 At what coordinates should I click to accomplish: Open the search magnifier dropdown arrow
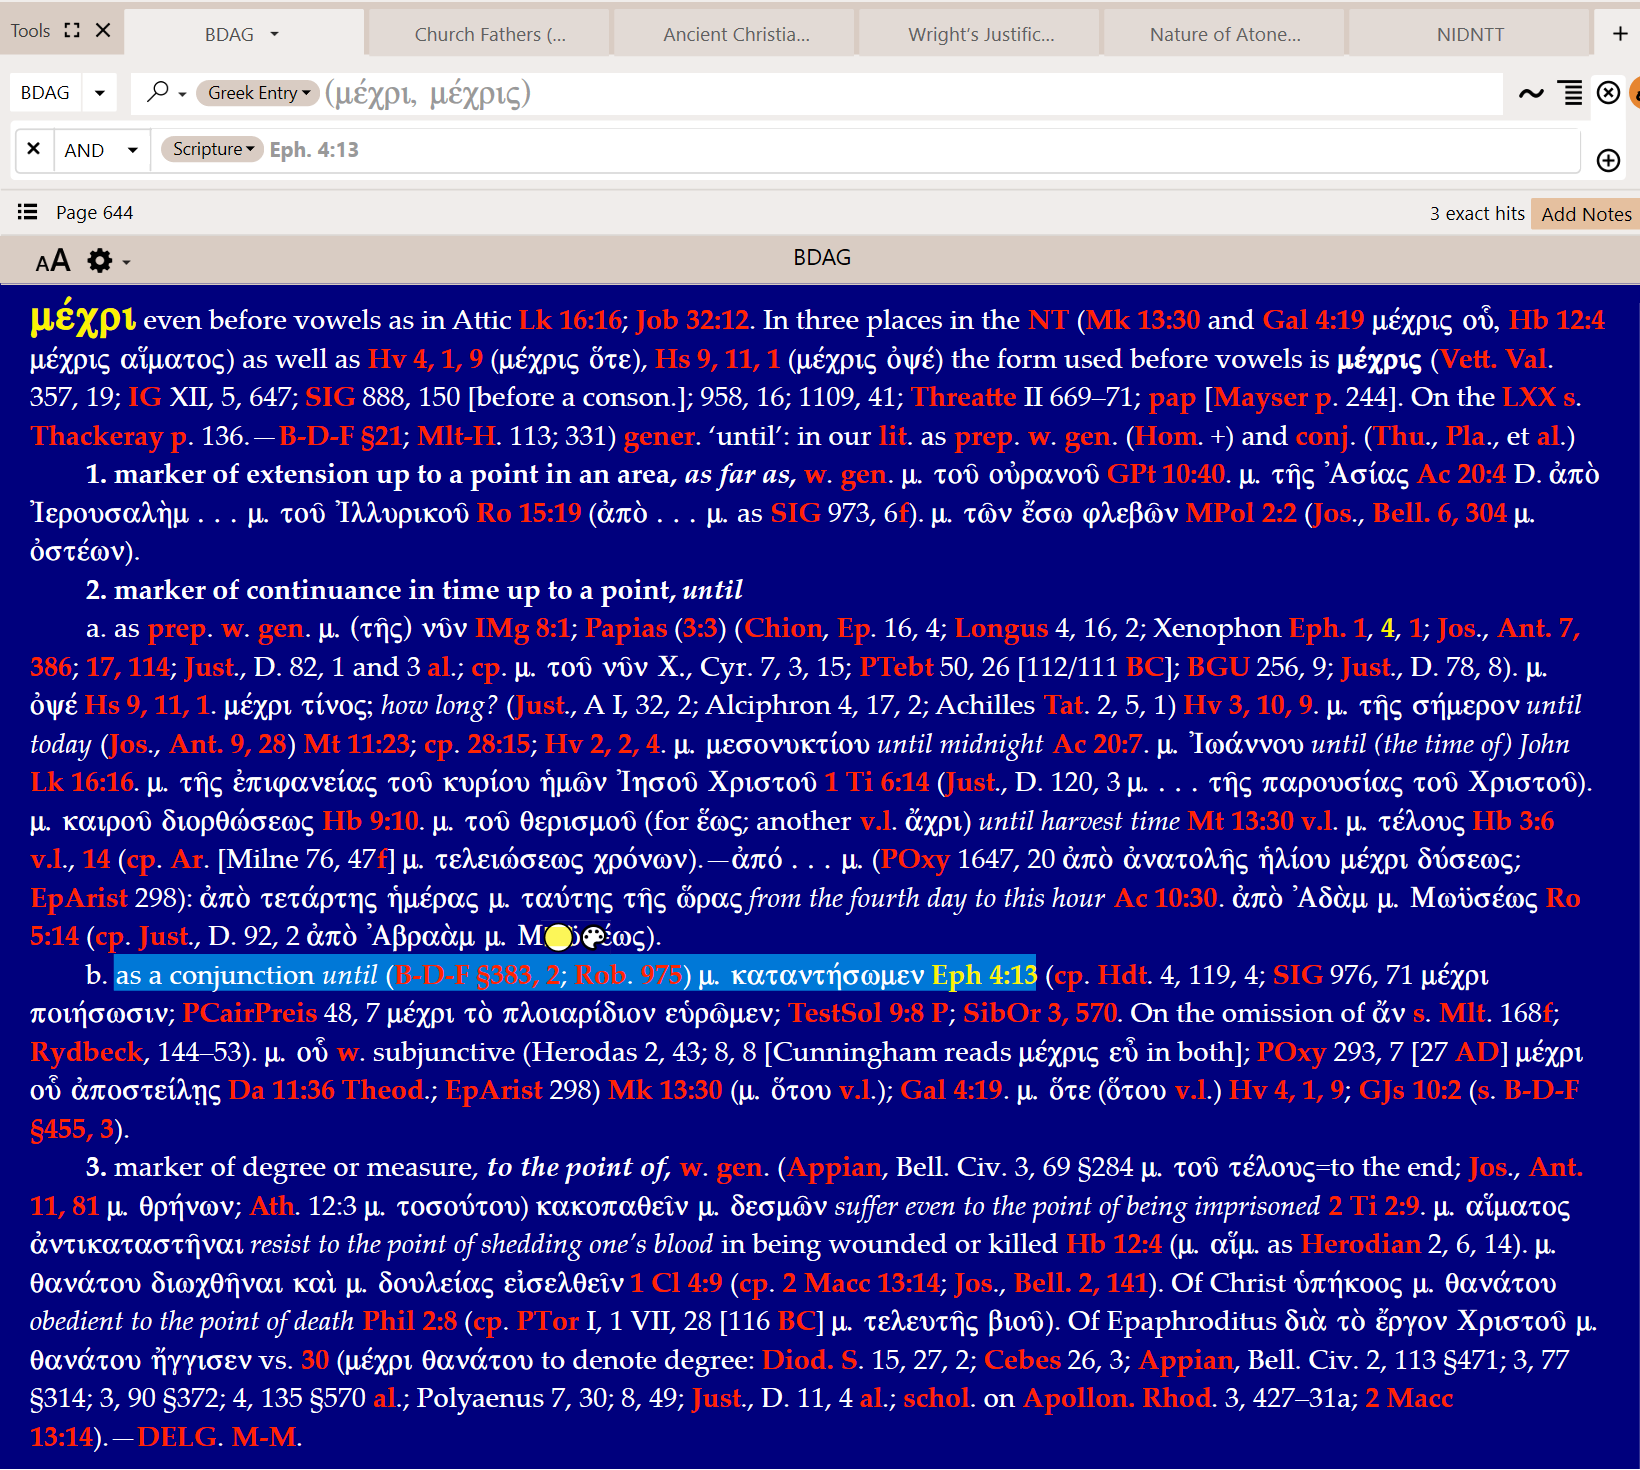[182, 94]
